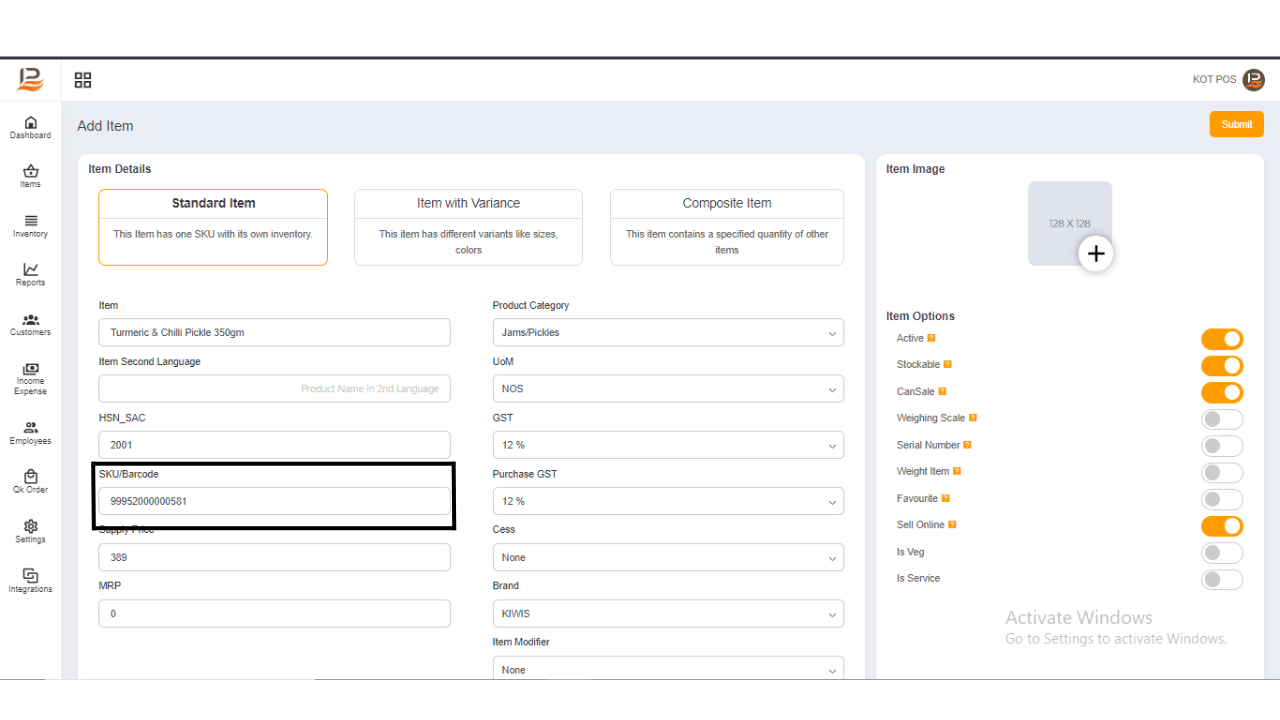Click the apps grid icon near the logo
This screenshot has height=720, width=1280.
click(83, 80)
